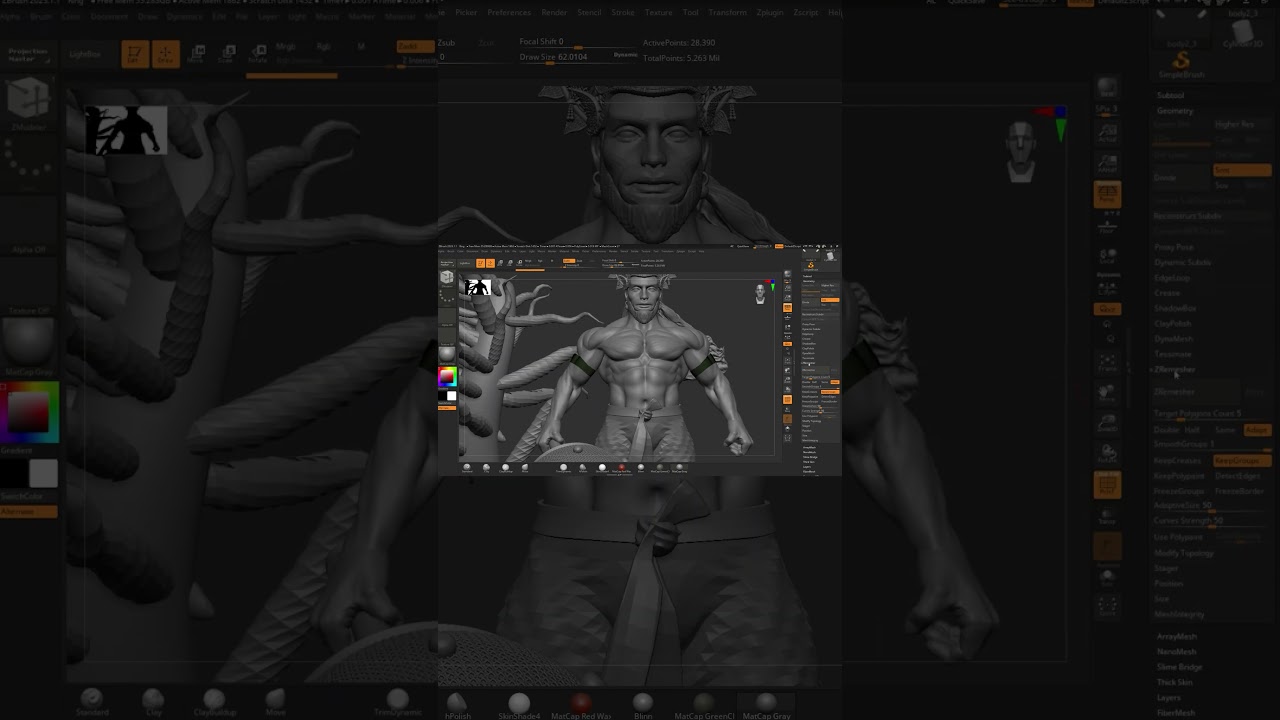Viewport: 1280px width, 720px height.
Task: Click the main color picker square
Action: click(29, 411)
